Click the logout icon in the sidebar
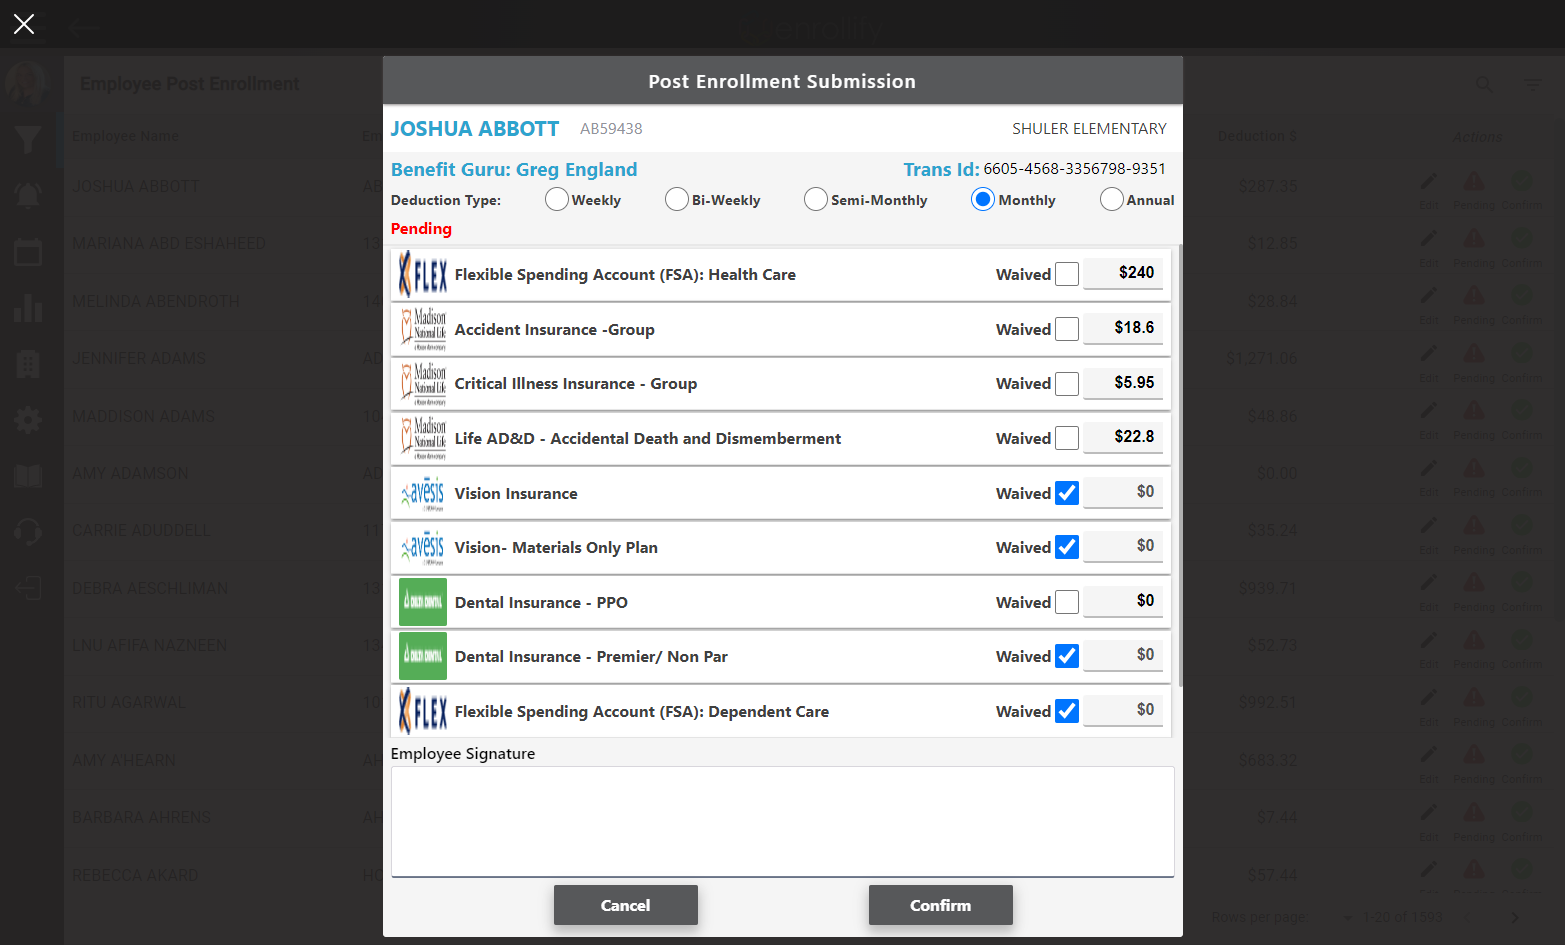1565x945 pixels. [28, 587]
